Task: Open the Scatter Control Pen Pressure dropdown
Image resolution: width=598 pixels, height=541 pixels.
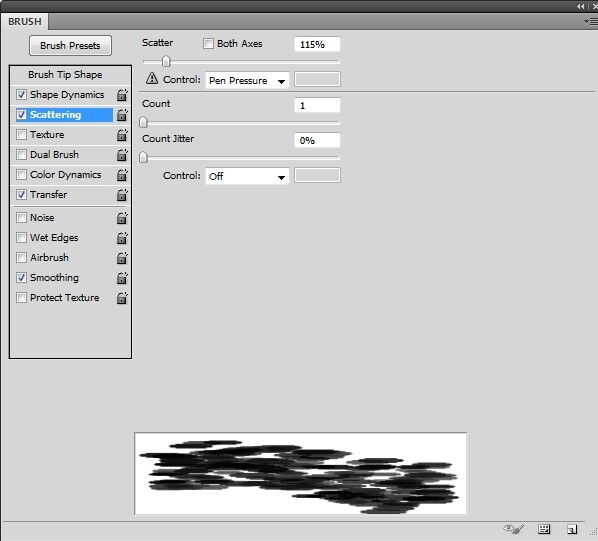Action: (x=247, y=80)
